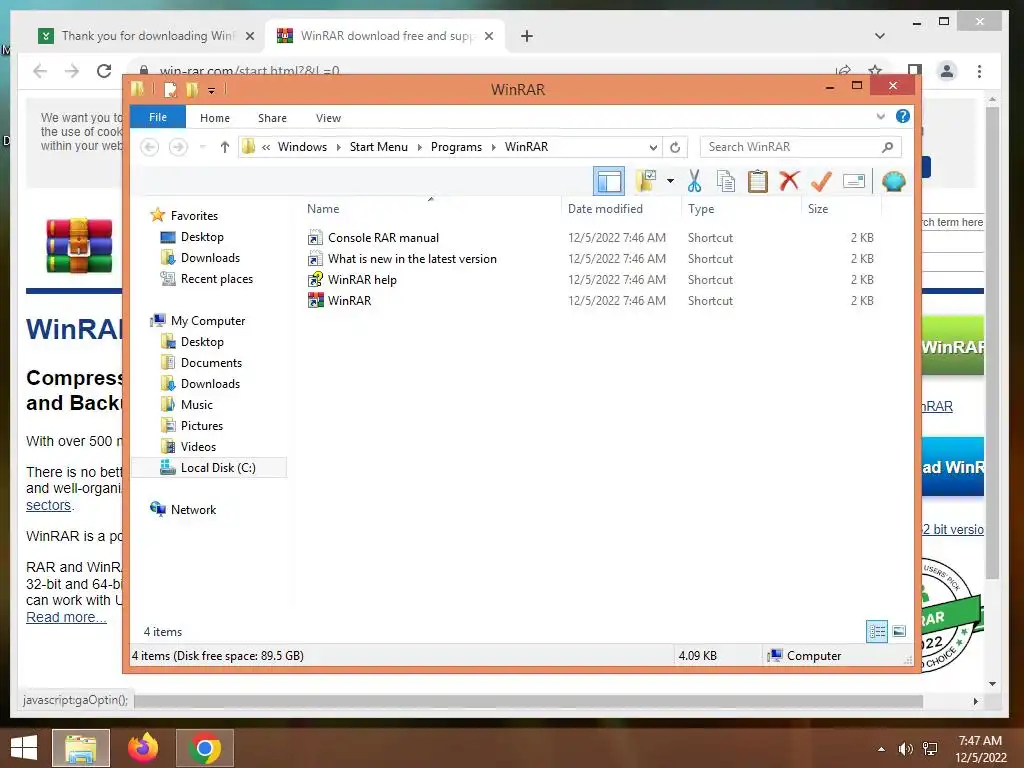Image resolution: width=1024 pixels, height=768 pixels.
Task: Open Chrome three-dot menu
Action: click(979, 71)
